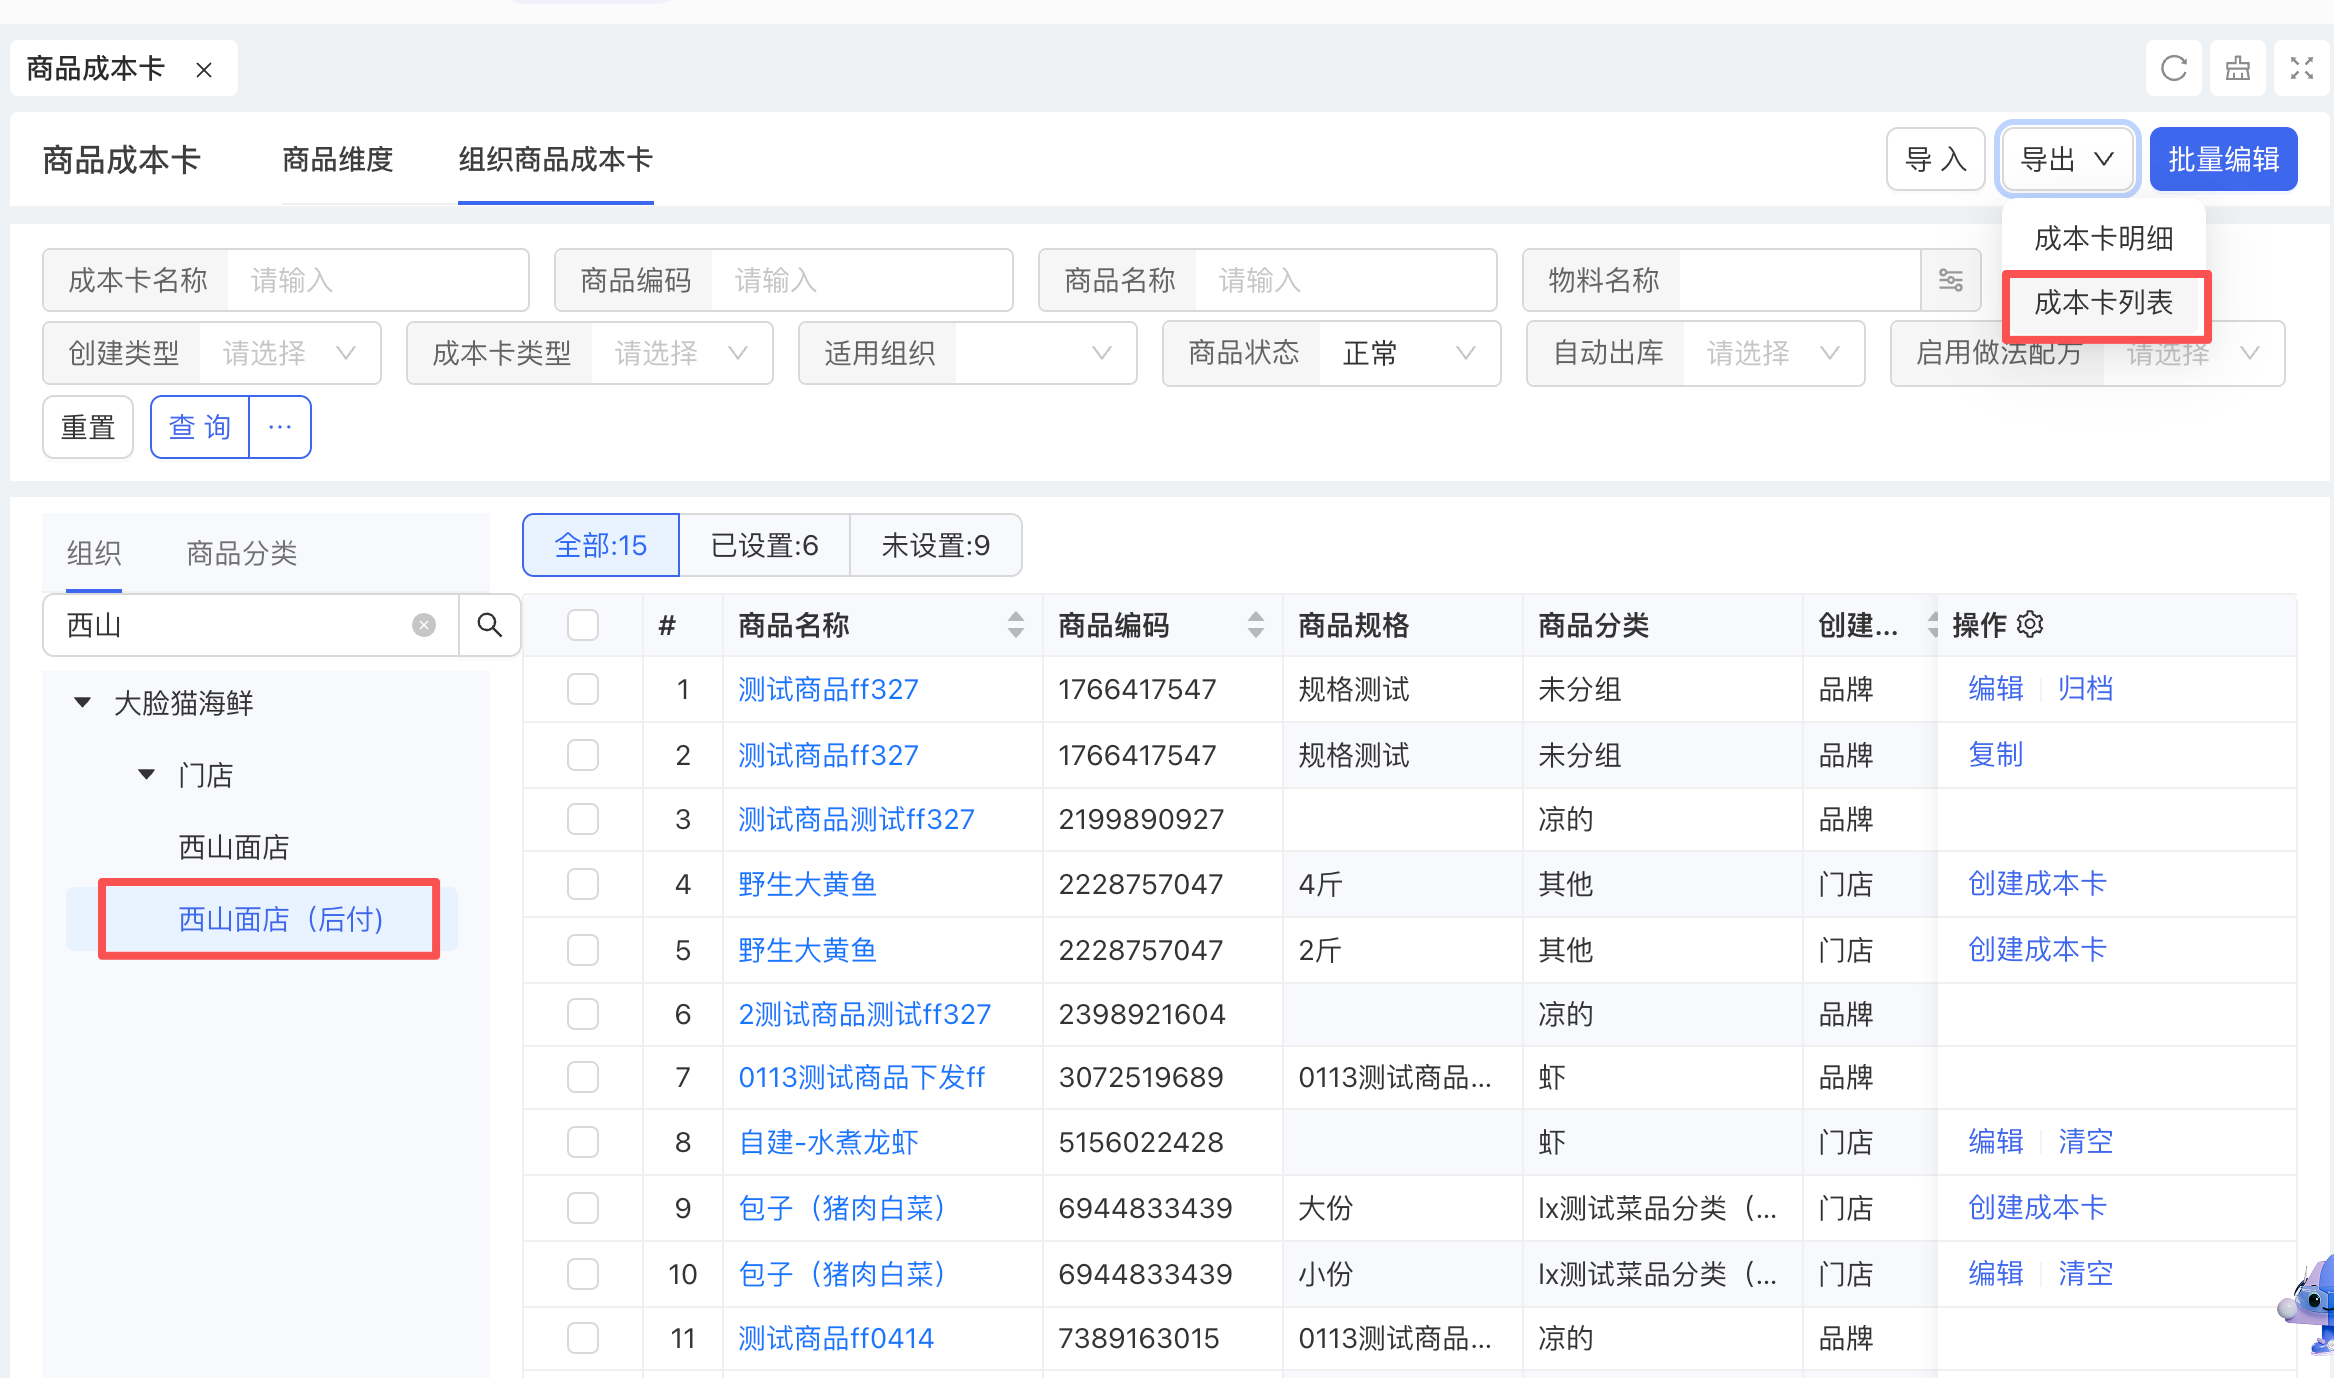Click the fullscreen expand icon

click(x=2301, y=69)
